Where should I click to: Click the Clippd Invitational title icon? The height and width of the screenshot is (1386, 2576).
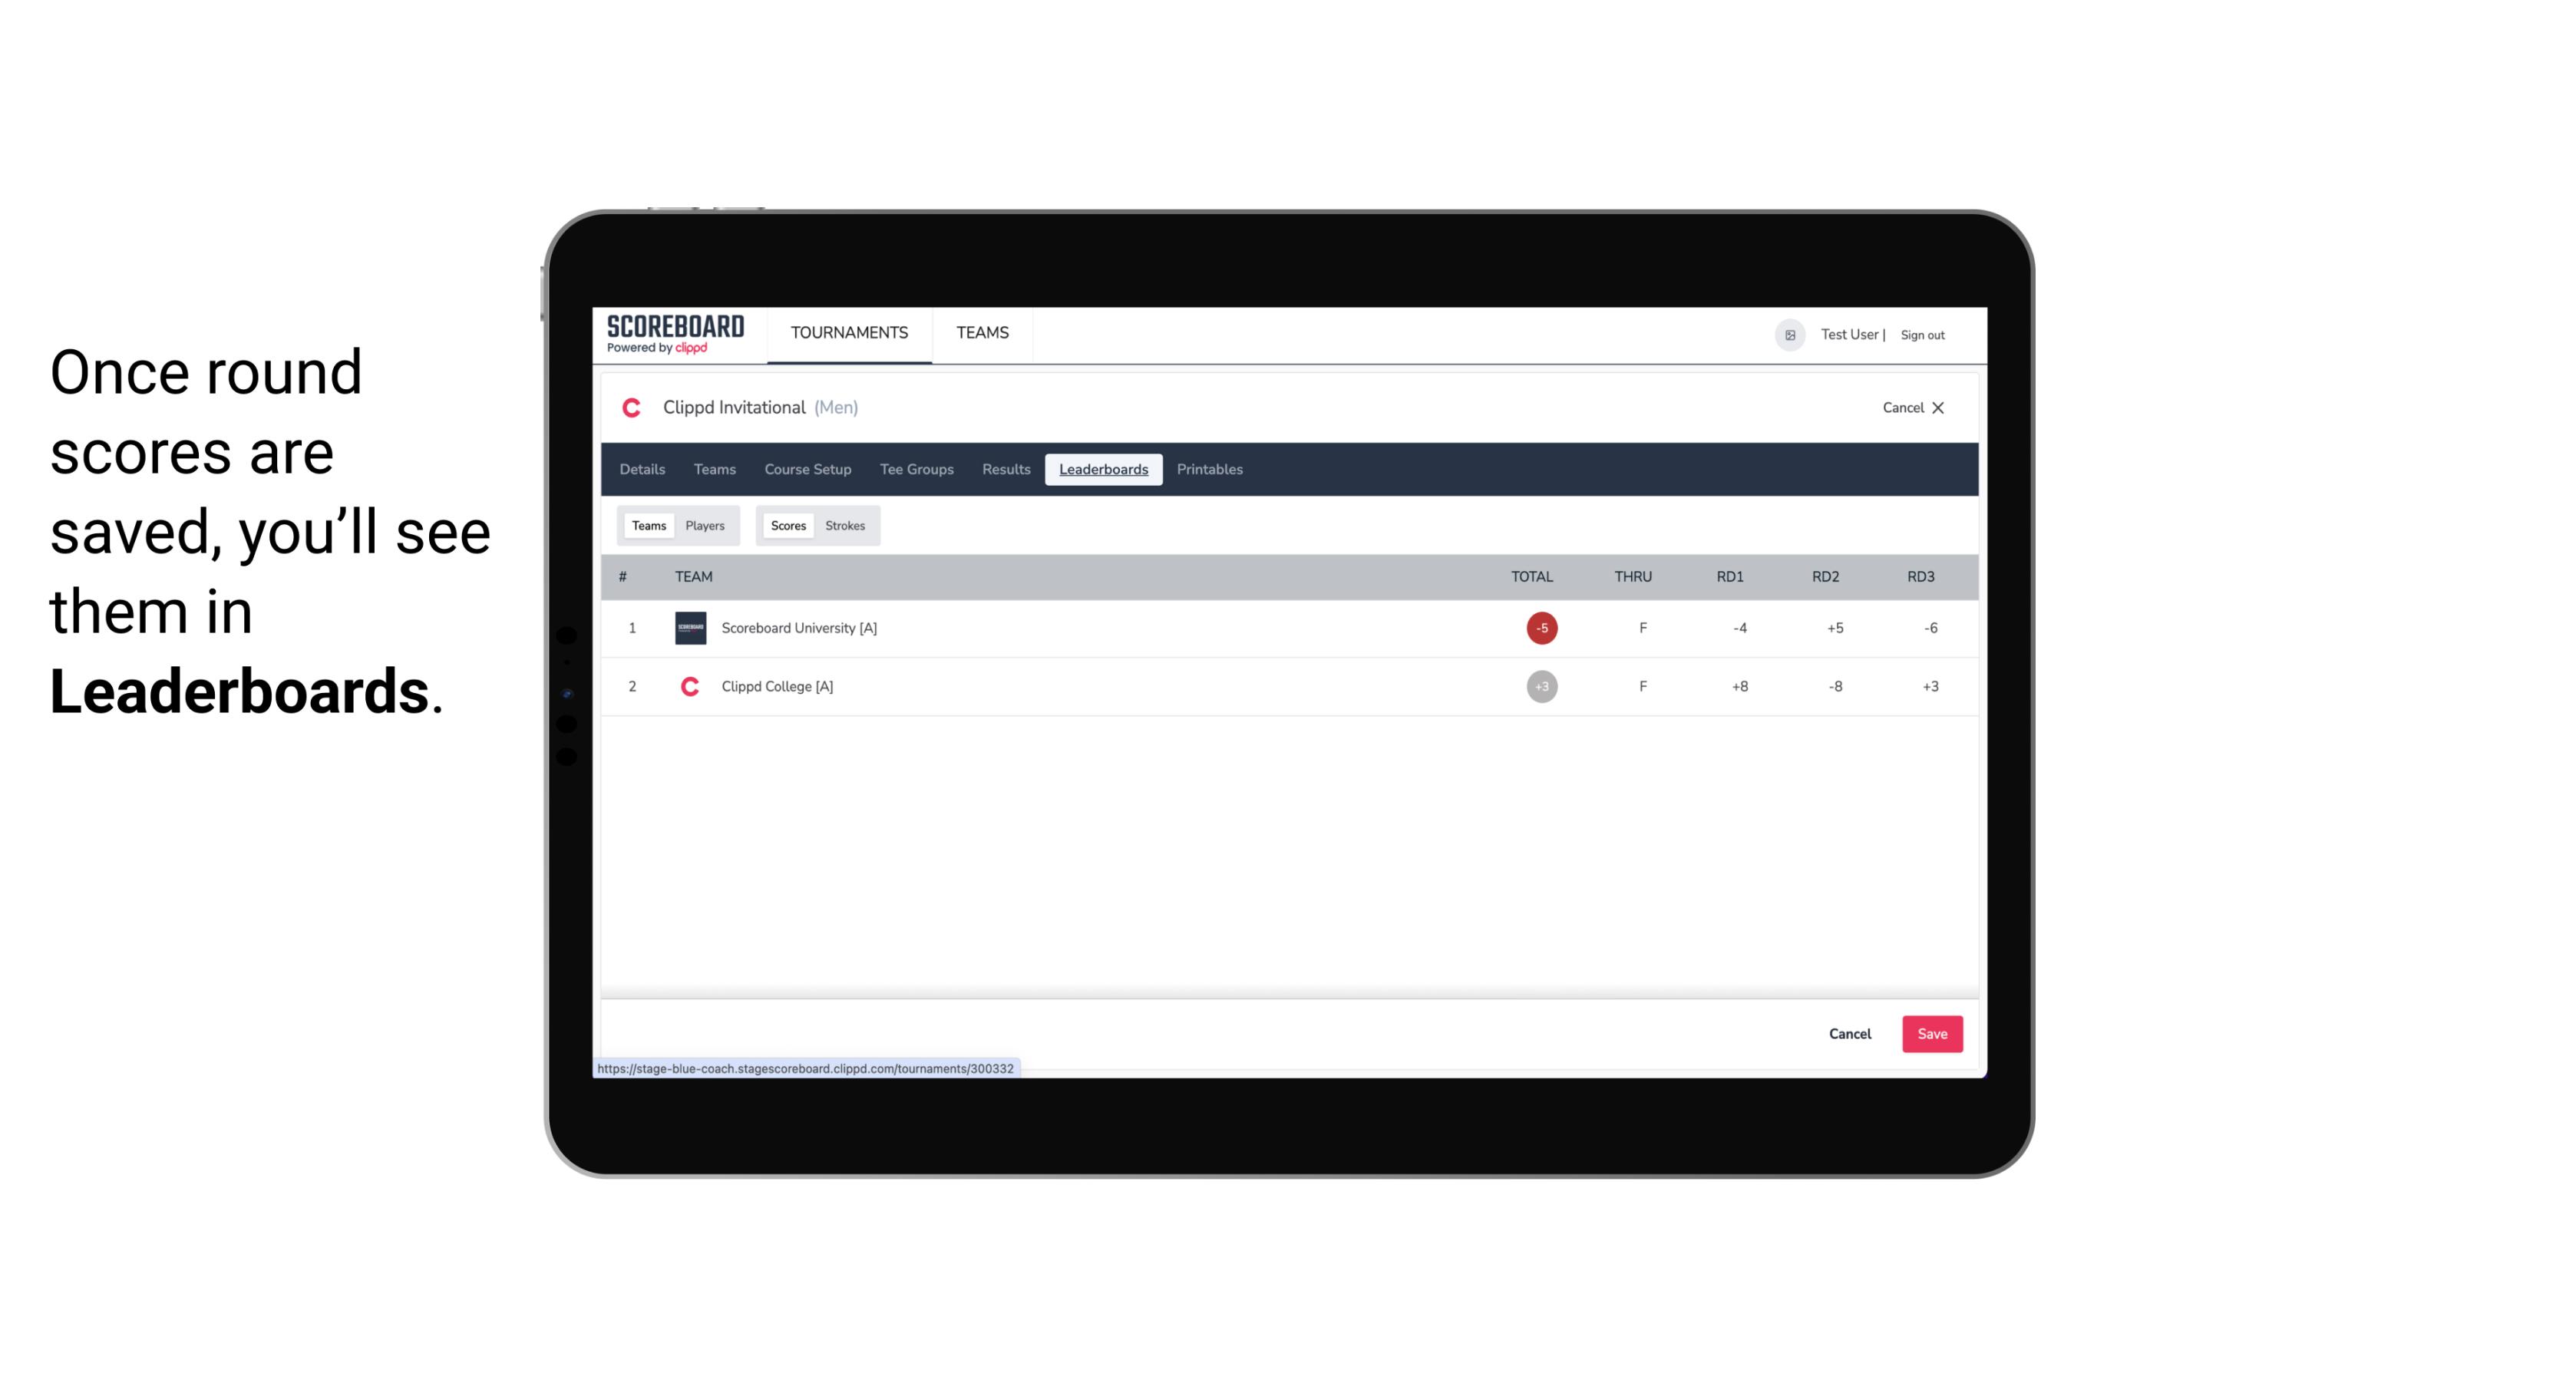pos(635,408)
